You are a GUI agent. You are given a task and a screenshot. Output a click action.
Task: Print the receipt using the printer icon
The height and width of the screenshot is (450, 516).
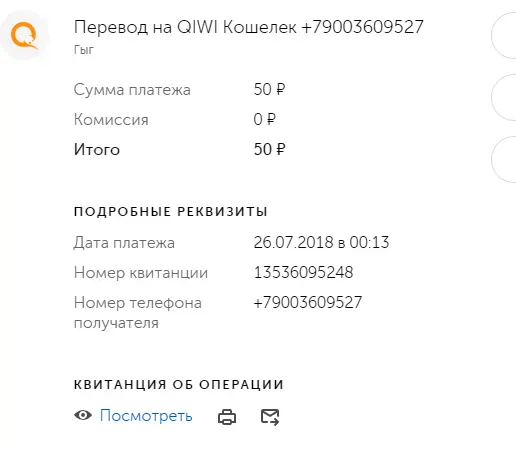pos(227,417)
